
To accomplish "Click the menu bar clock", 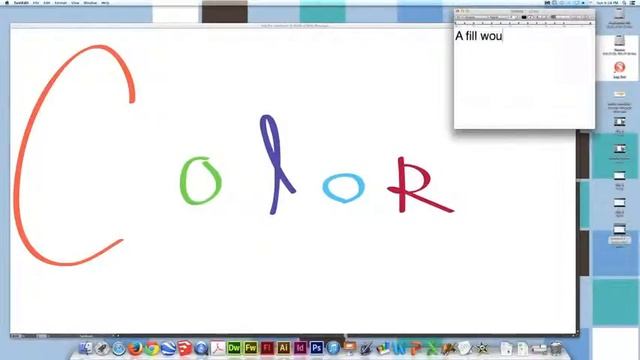I will click(x=607, y=3).
